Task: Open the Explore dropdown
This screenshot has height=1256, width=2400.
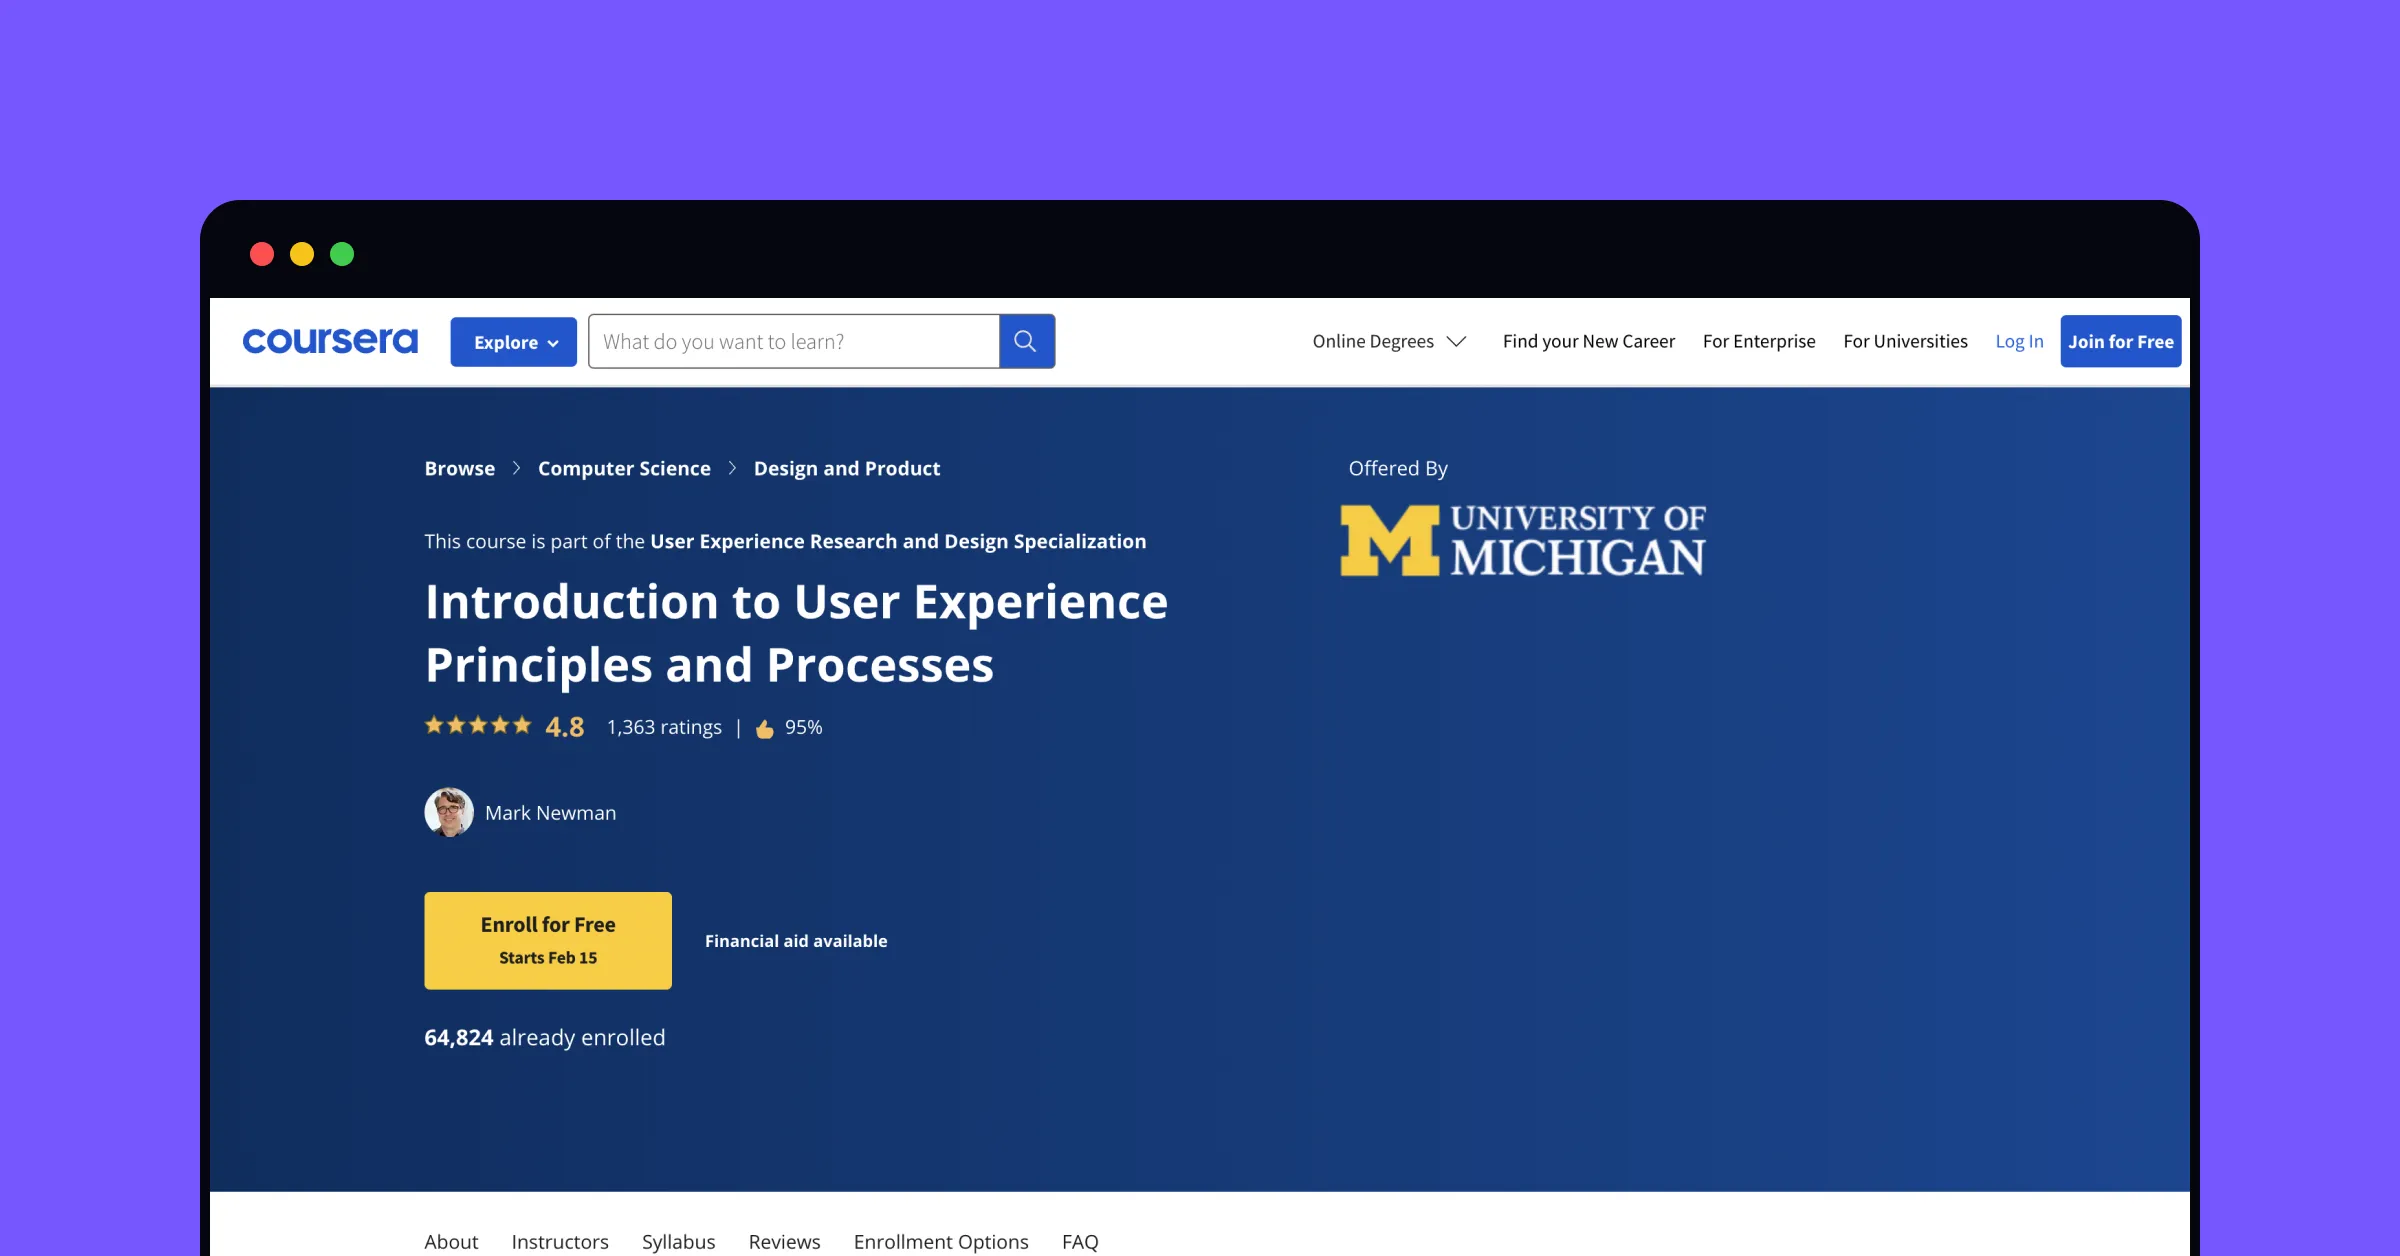Action: (513, 341)
